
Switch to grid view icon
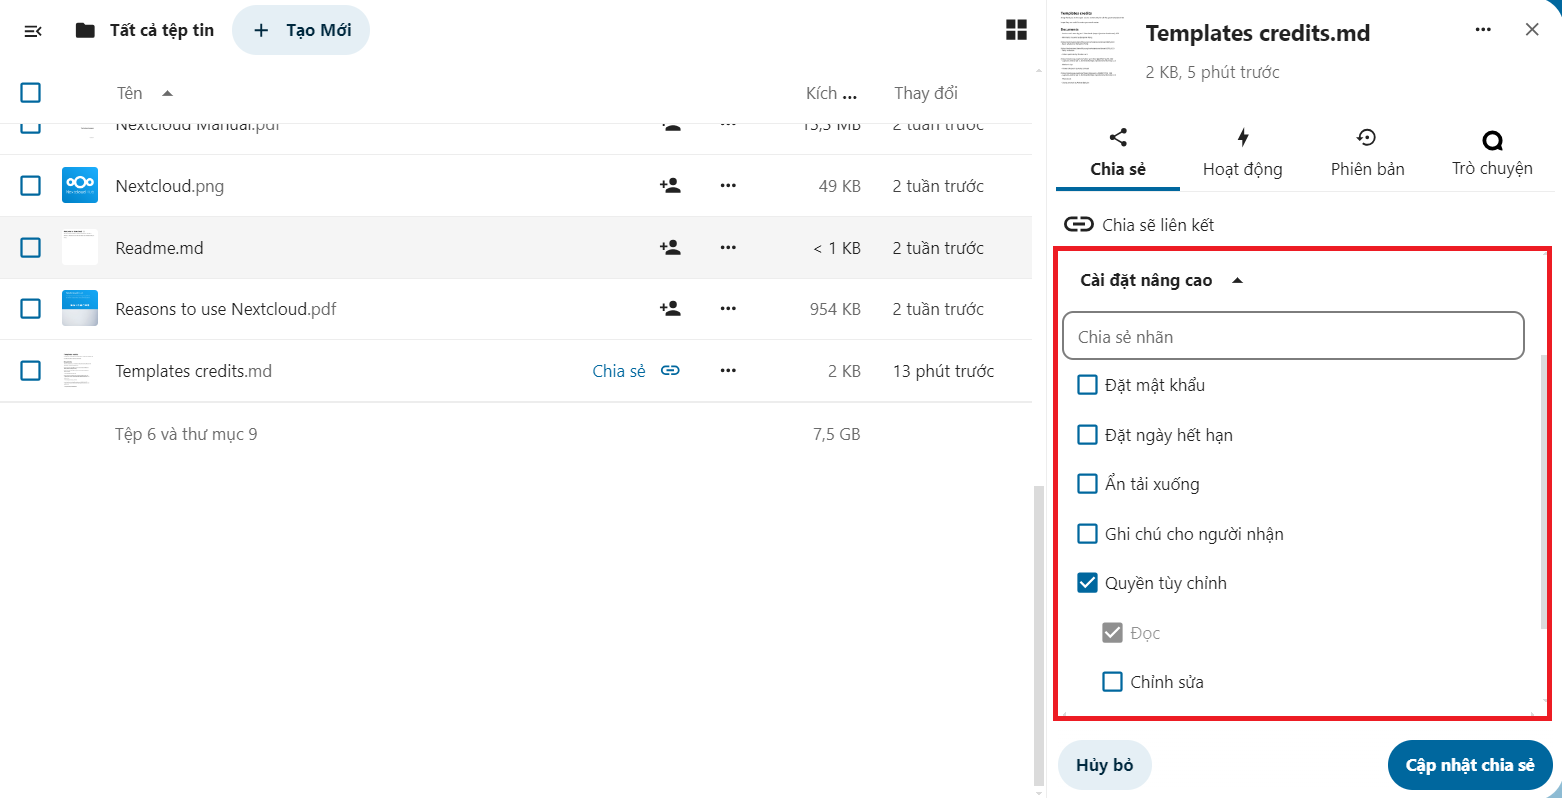pos(1016,30)
